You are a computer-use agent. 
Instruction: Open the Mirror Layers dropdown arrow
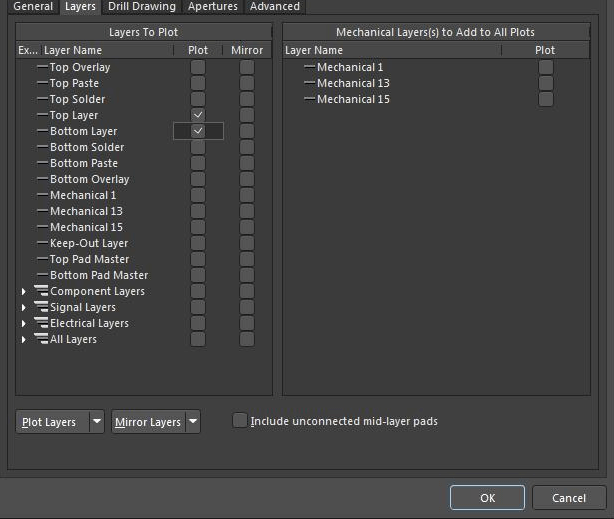192,422
